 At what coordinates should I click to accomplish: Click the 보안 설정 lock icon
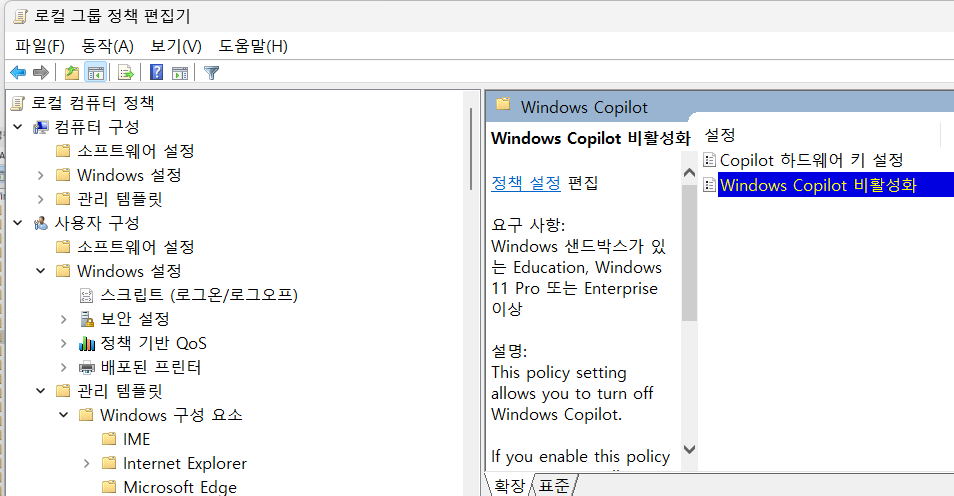[87, 320]
